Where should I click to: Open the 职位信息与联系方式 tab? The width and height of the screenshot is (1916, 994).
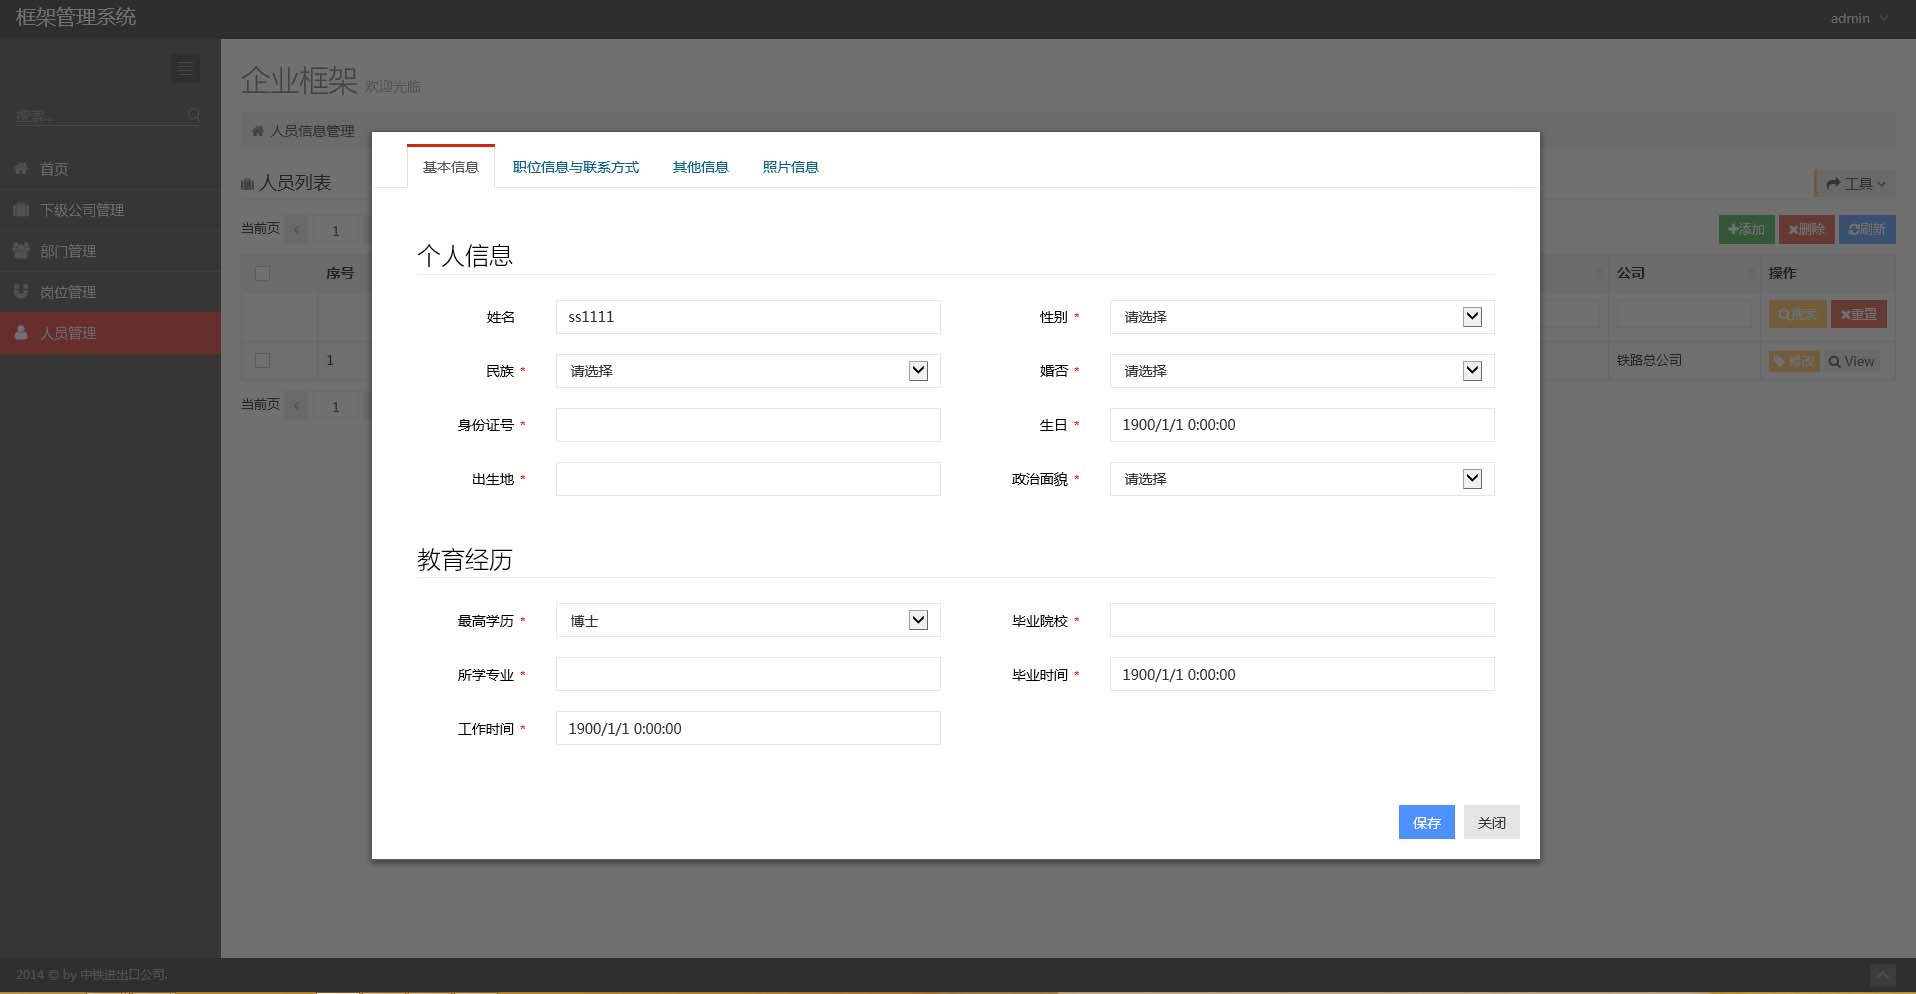point(574,166)
